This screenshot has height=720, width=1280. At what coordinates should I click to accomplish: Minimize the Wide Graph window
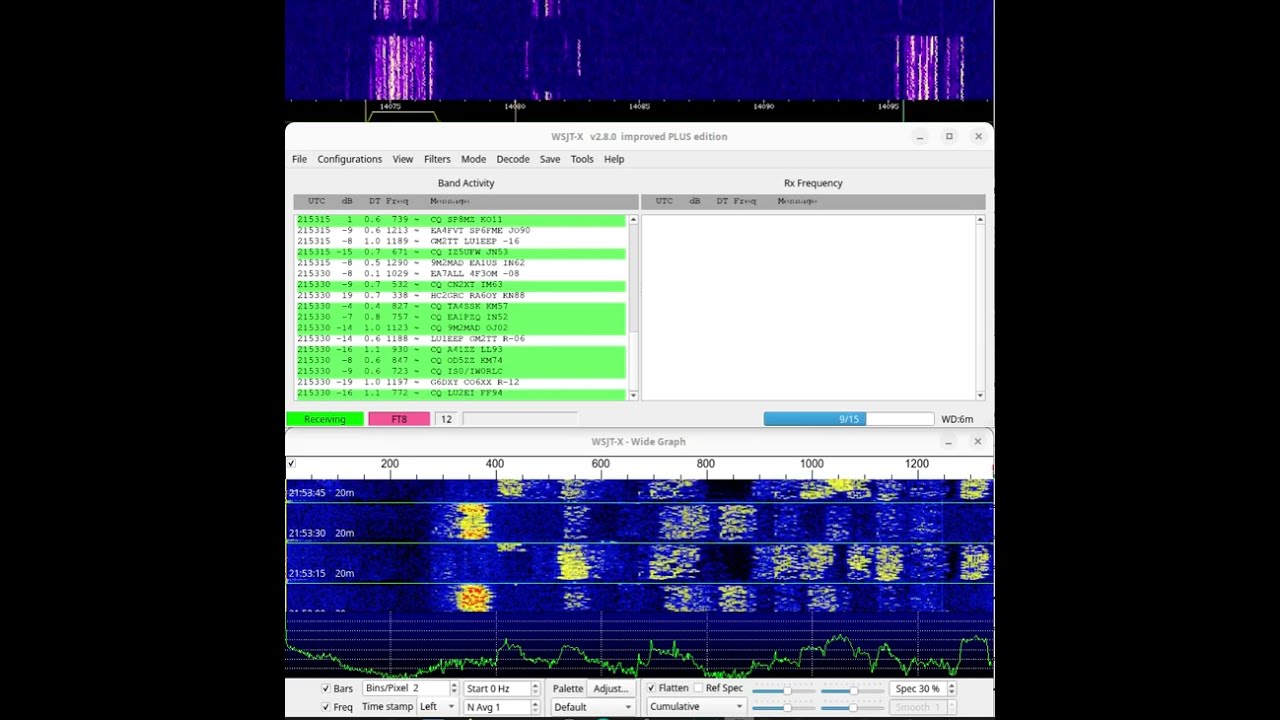(948, 442)
